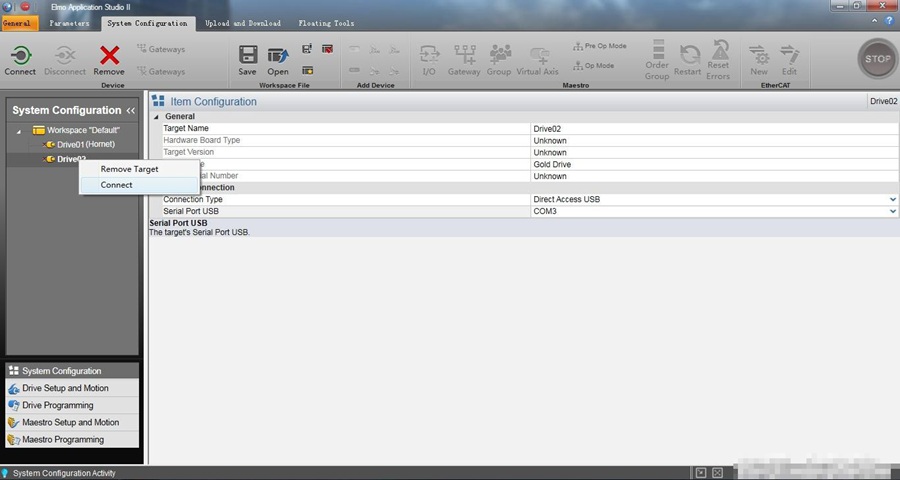900x480 pixels.
Task: Click the Open workspace icon
Action: (x=278, y=54)
